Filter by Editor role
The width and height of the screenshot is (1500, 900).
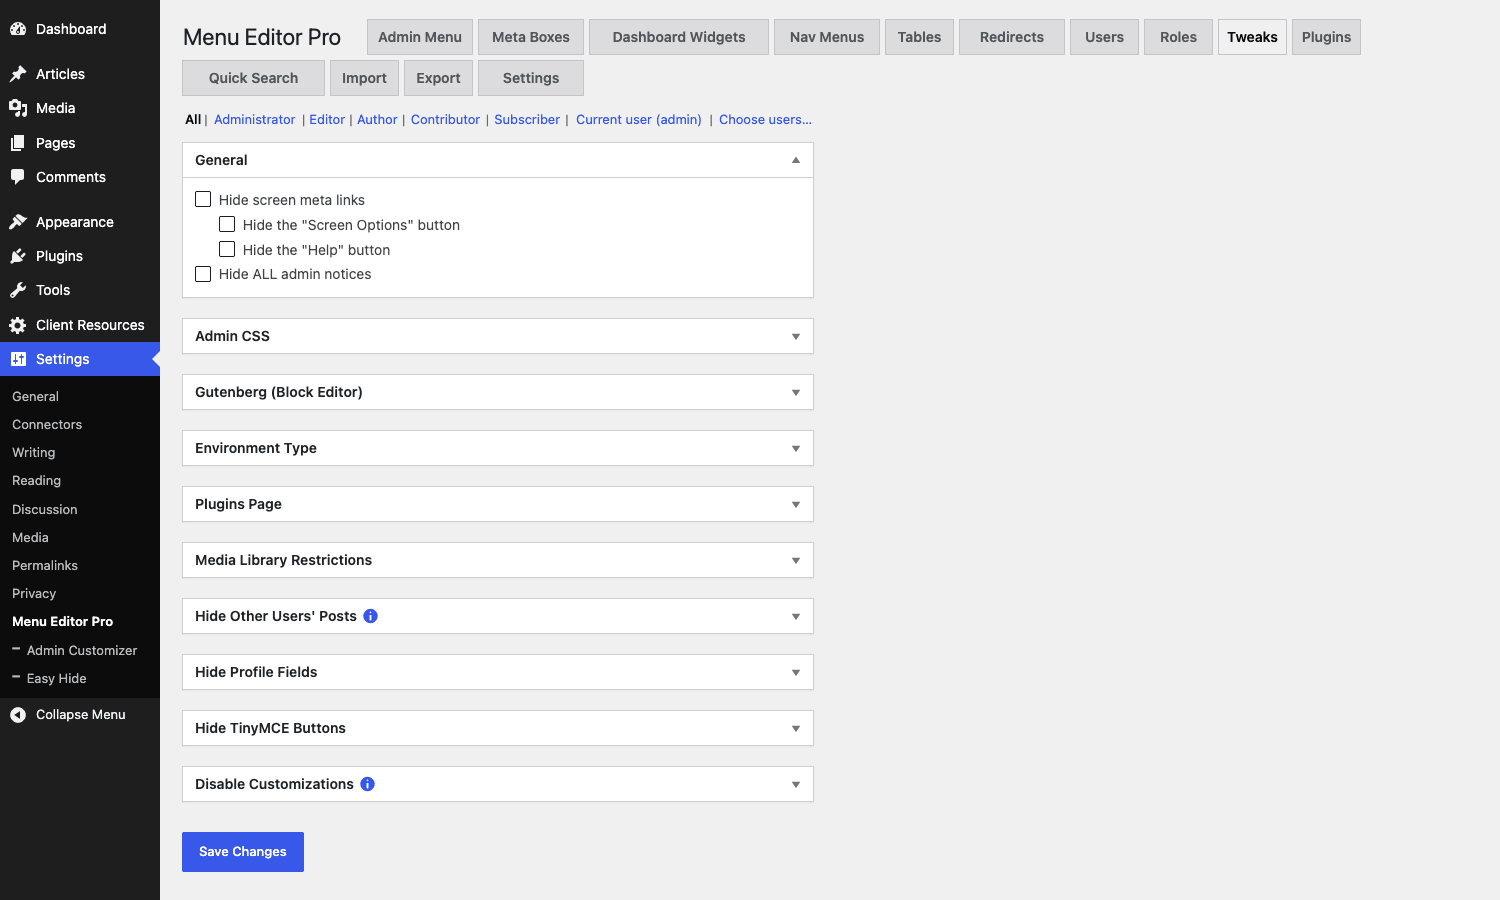pos(327,119)
